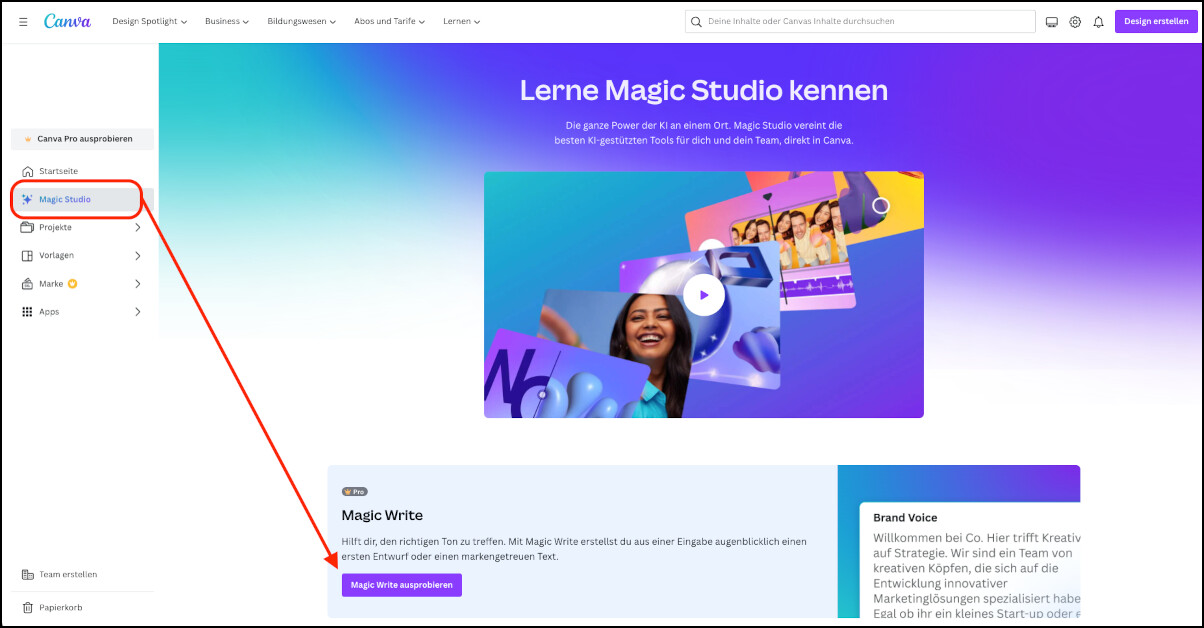The width and height of the screenshot is (1204, 628).
Task: Click the Magic Studio video thumbnail
Action: point(704,294)
